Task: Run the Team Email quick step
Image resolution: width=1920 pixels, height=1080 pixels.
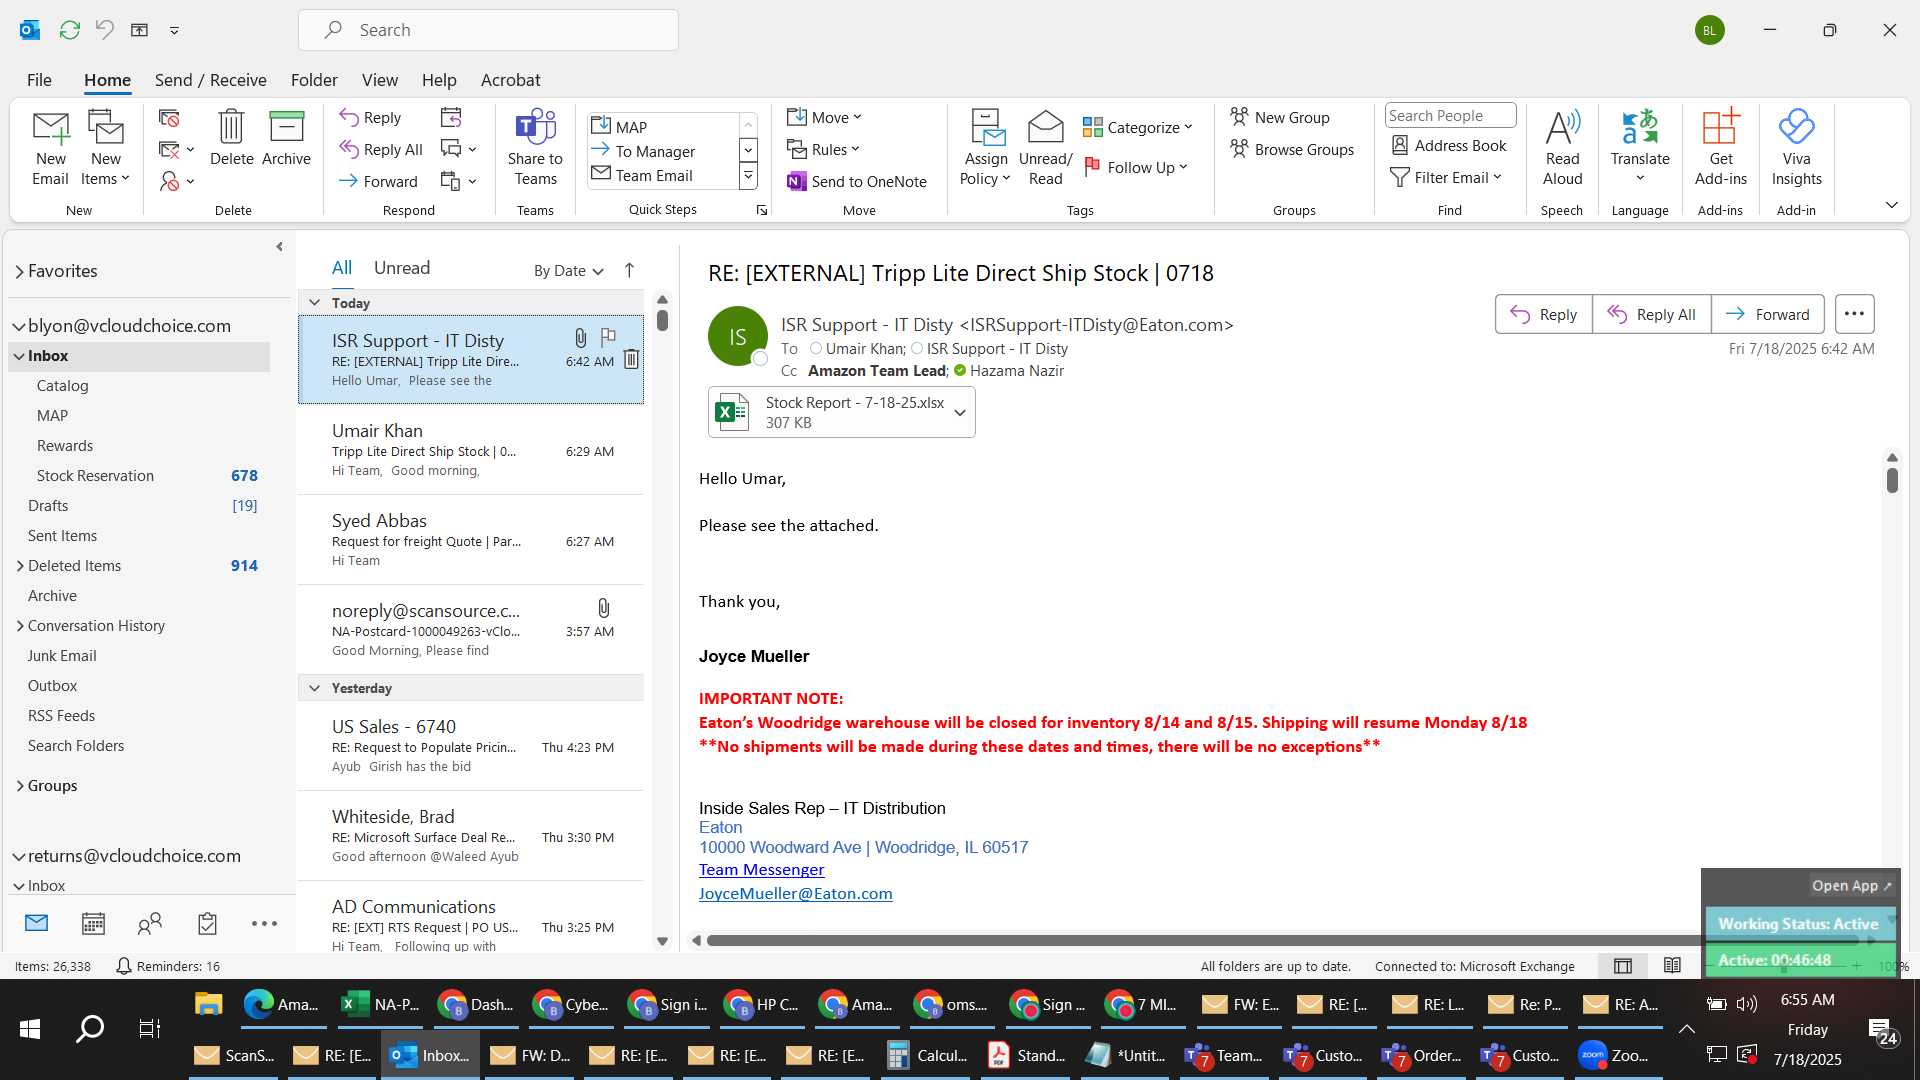Action: coord(662,175)
